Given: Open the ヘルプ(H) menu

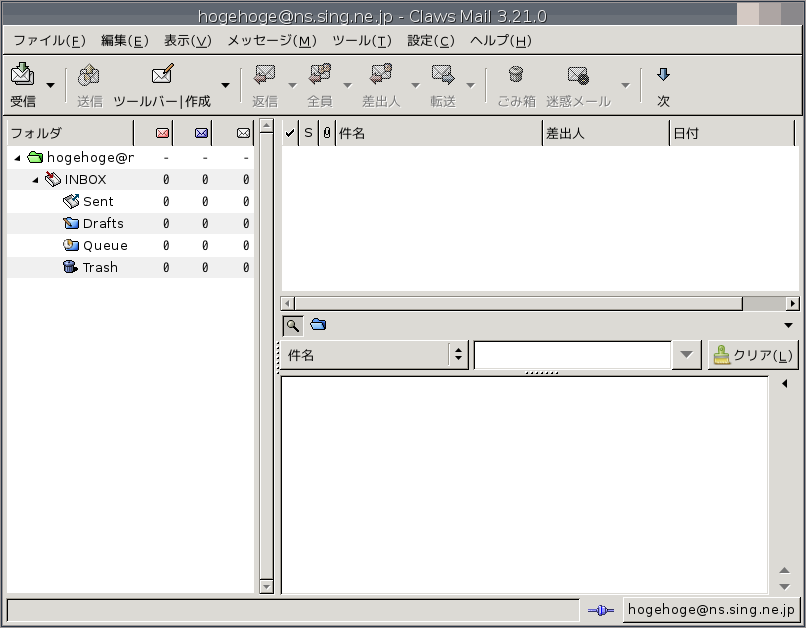Looking at the screenshot, I should [501, 41].
